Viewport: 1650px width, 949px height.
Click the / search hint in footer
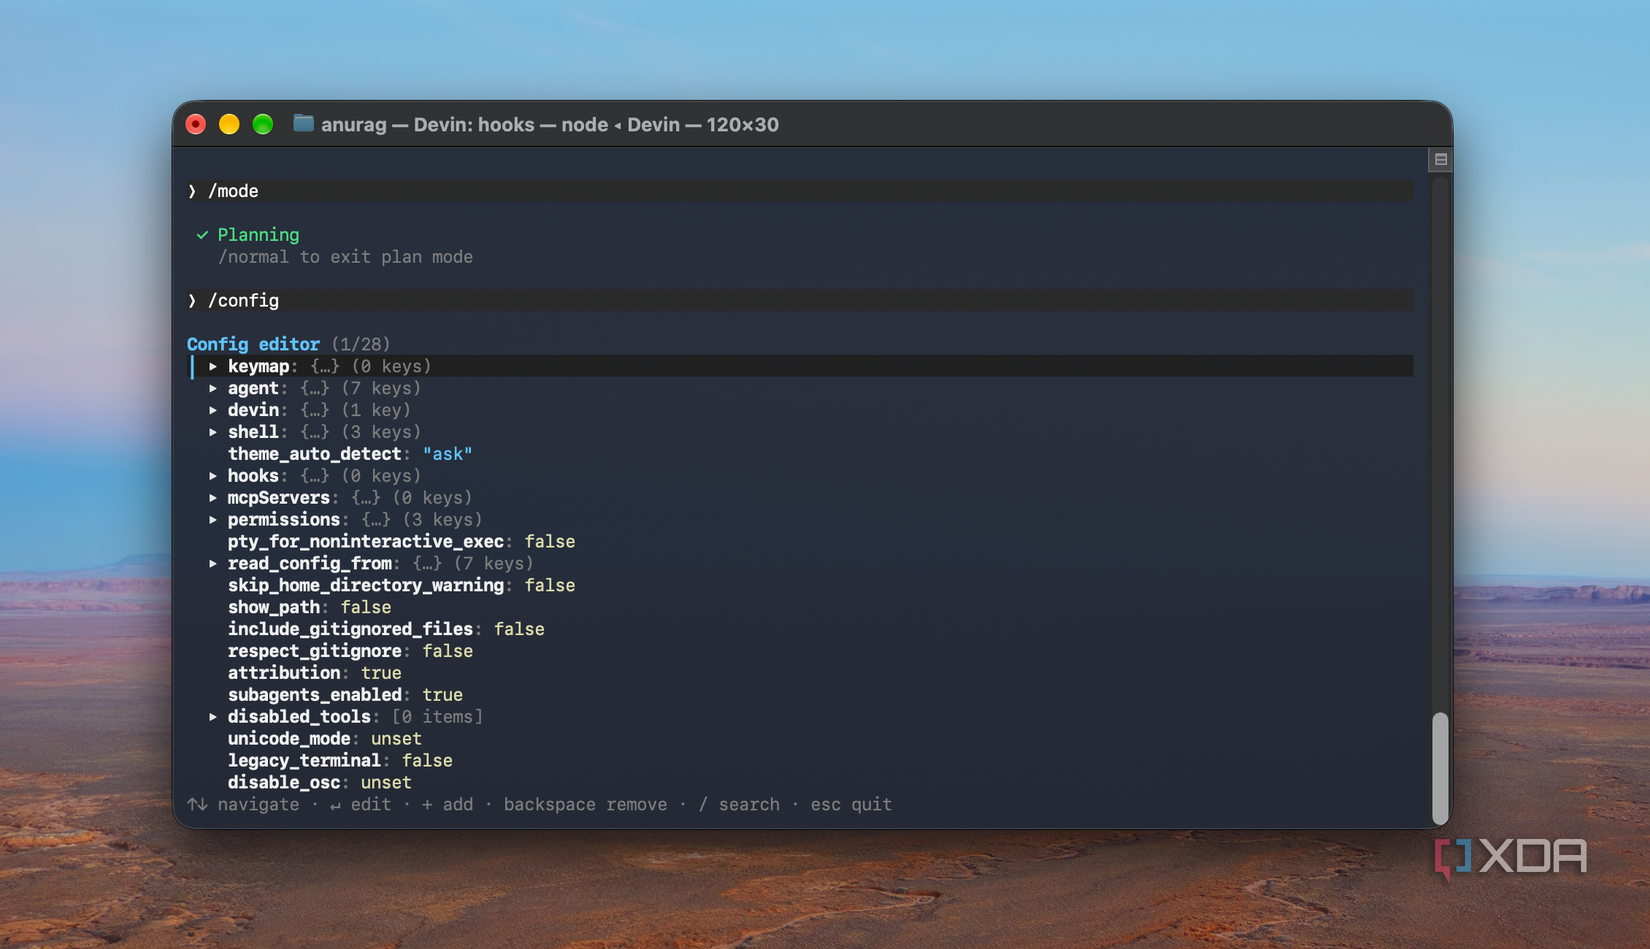[739, 805]
